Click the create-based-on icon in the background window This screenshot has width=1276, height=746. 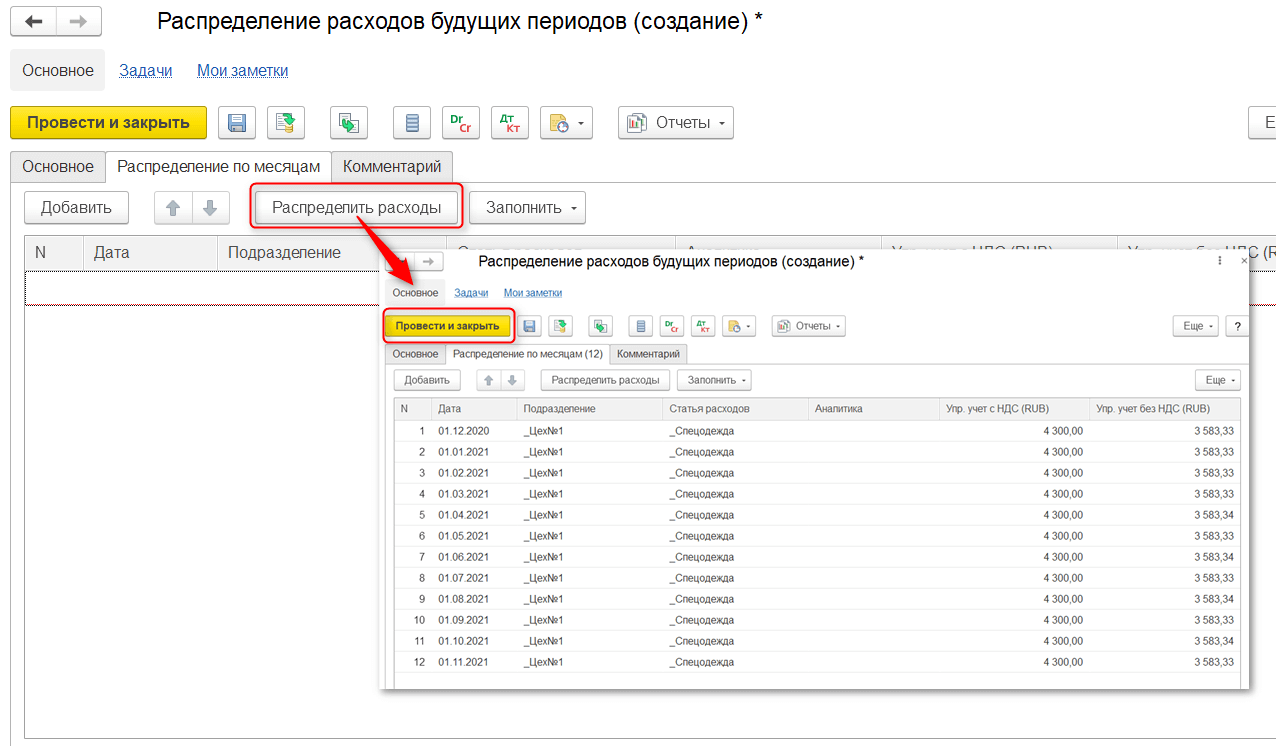point(349,123)
